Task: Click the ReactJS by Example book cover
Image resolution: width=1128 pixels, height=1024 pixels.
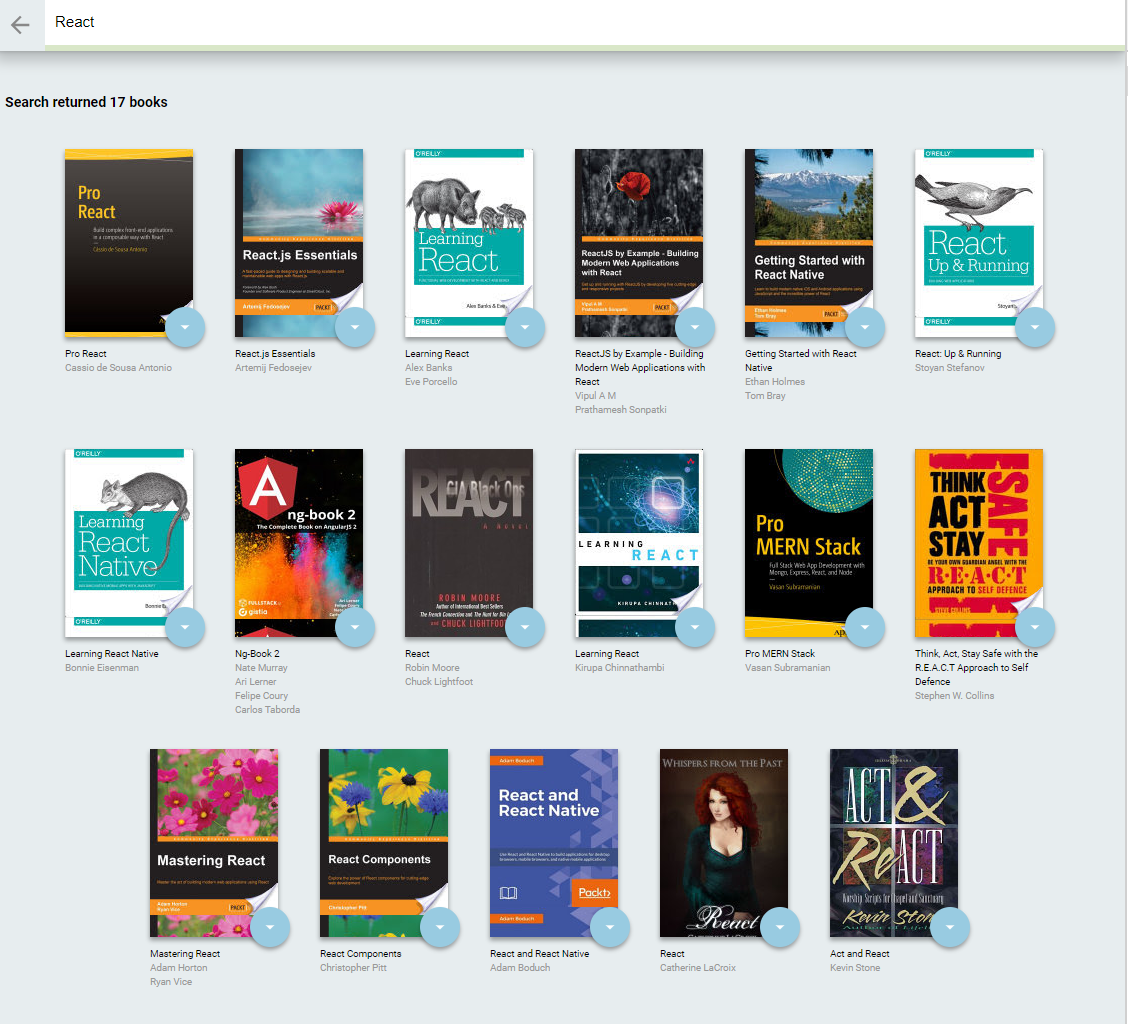Action: tap(639, 243)
